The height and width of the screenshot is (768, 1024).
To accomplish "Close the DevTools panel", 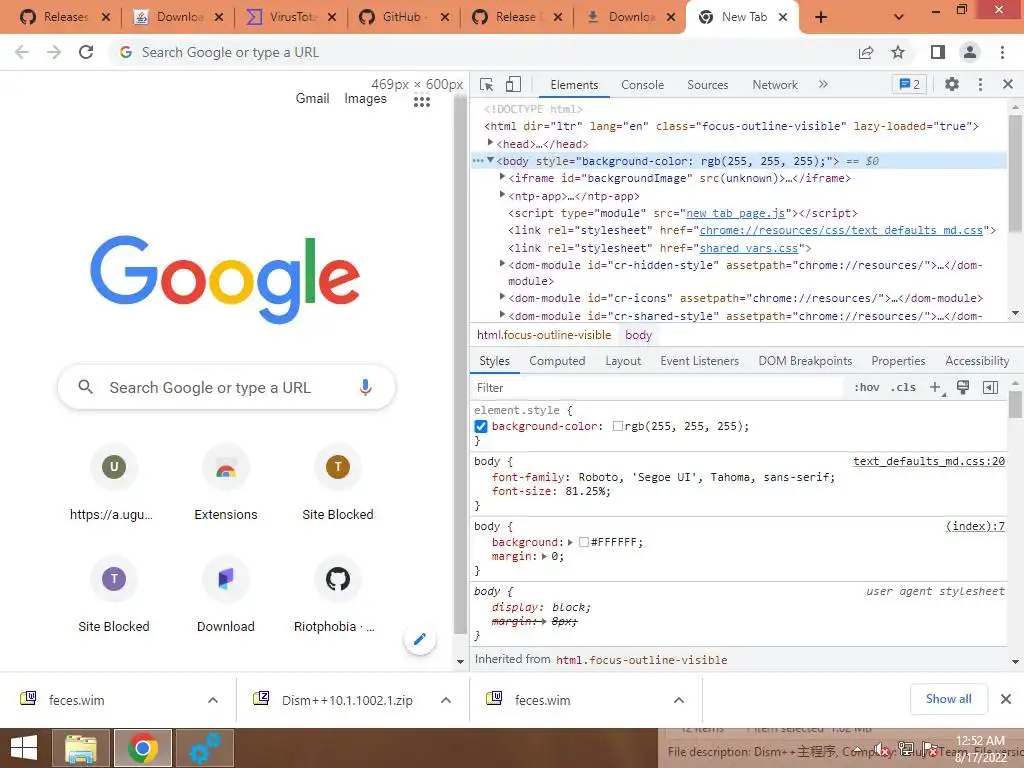I will [1007, 84].
